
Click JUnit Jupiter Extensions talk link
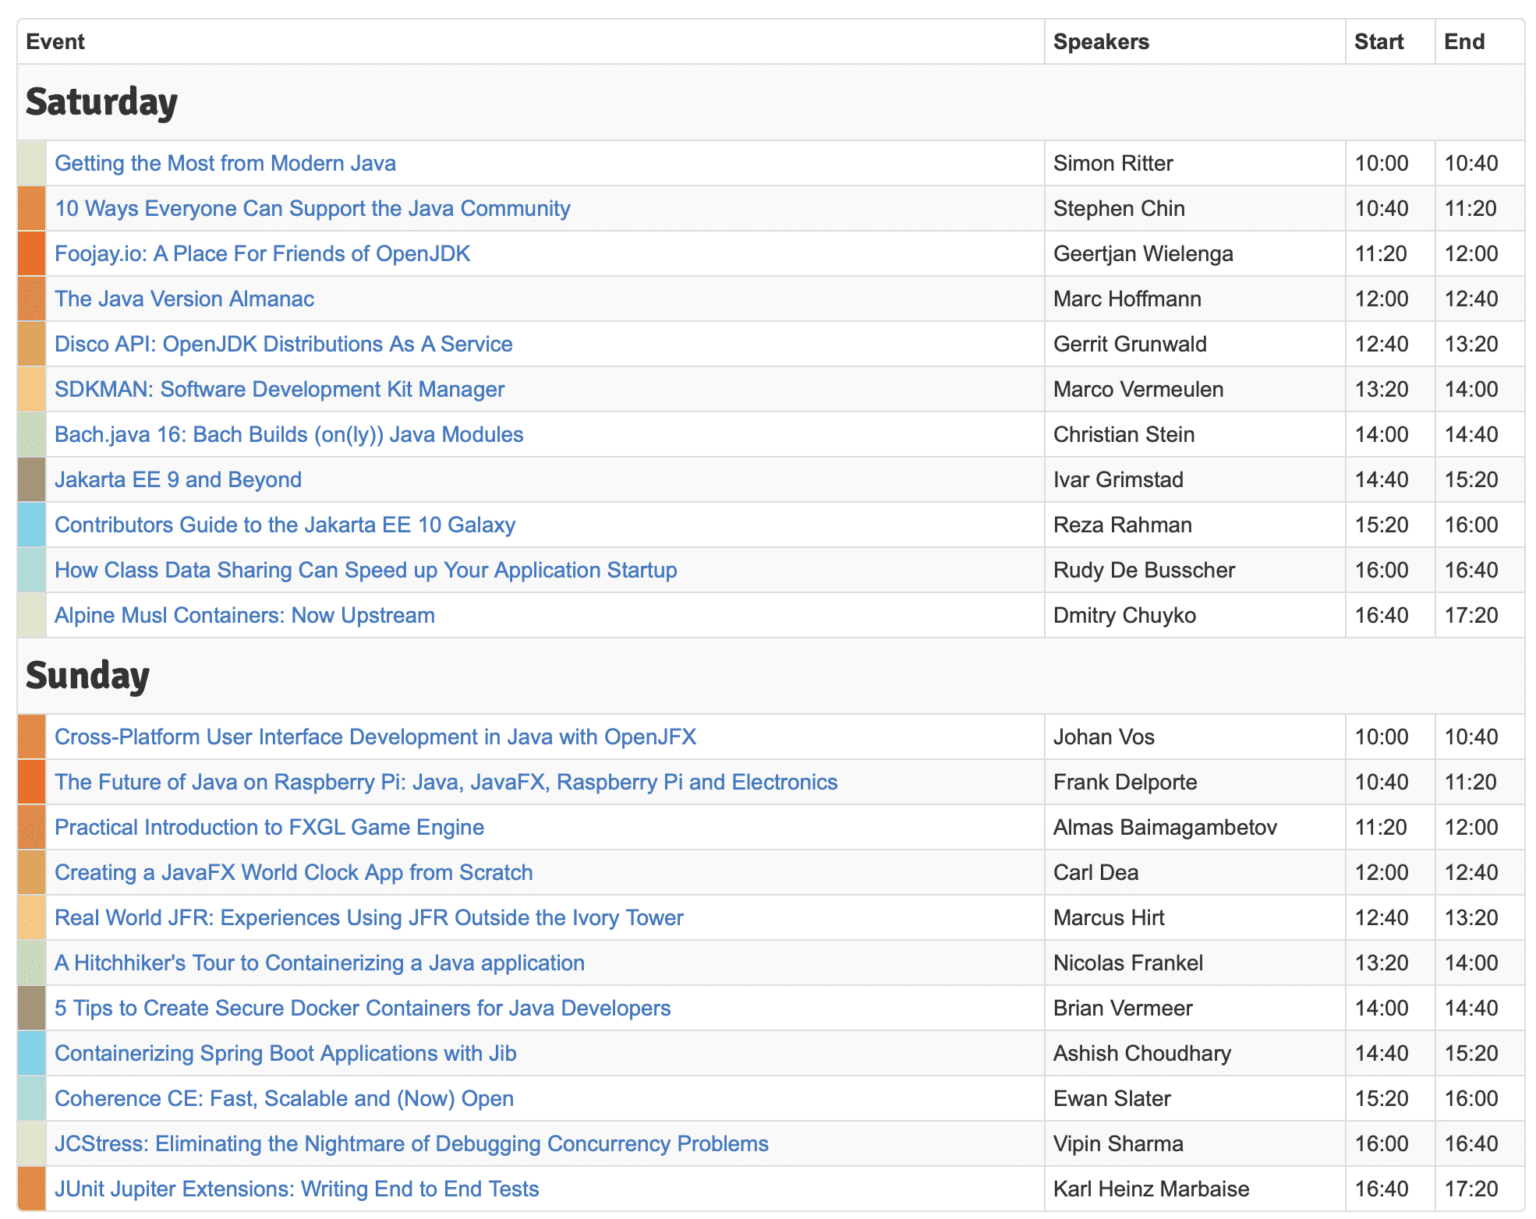point(296,1189)
